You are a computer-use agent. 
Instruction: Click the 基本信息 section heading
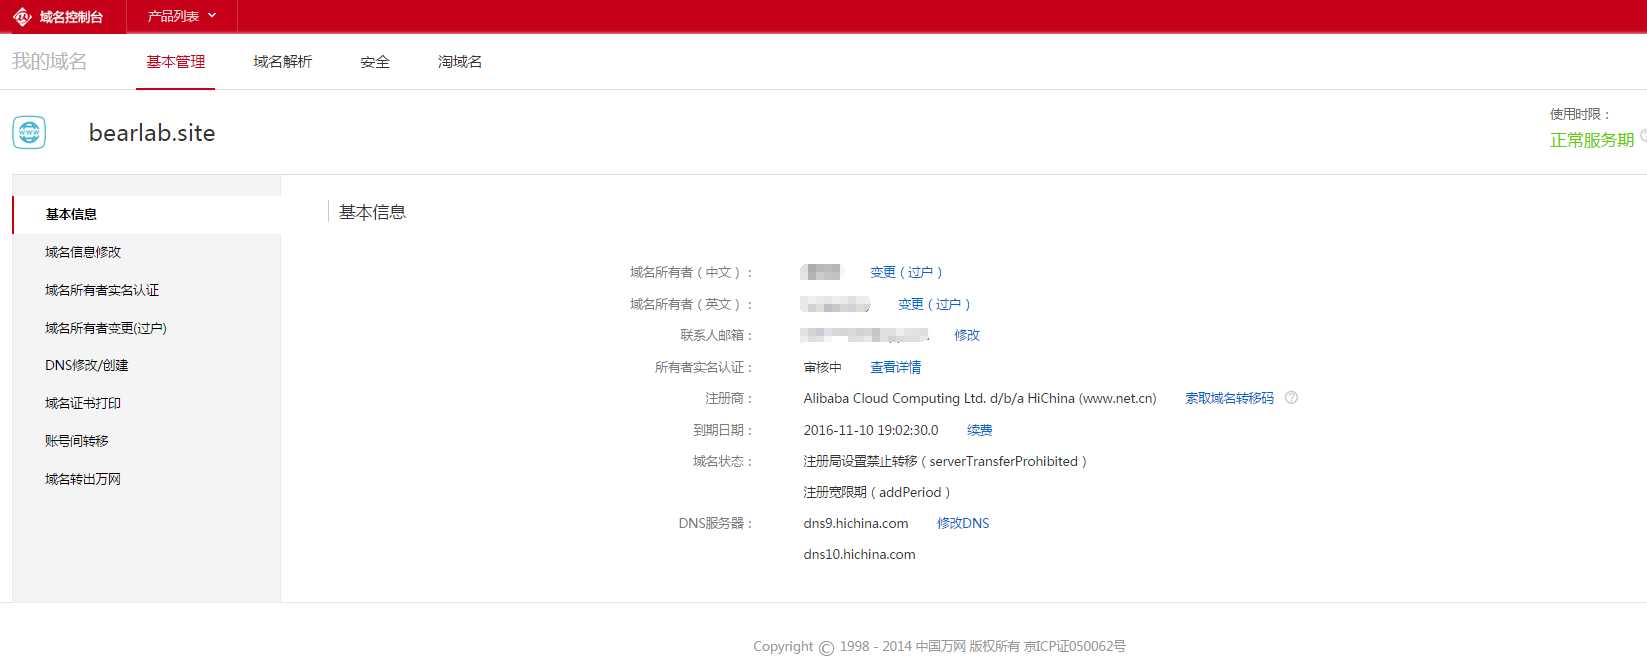[x=373, y=212]
